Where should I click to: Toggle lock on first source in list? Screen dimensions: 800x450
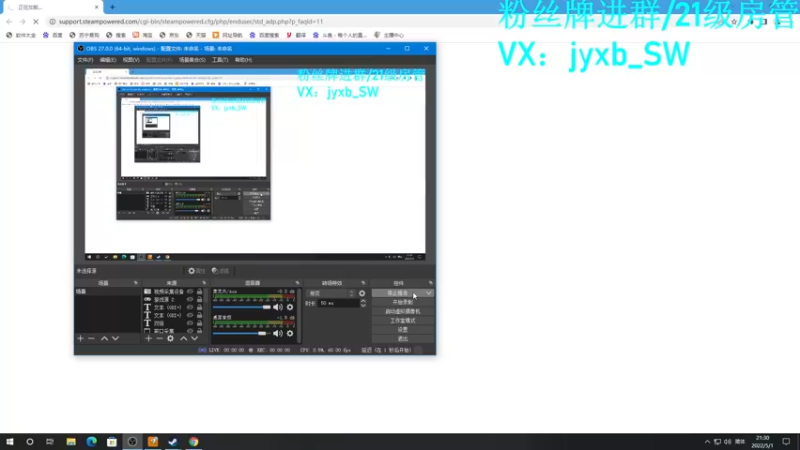tap(199, 292)
